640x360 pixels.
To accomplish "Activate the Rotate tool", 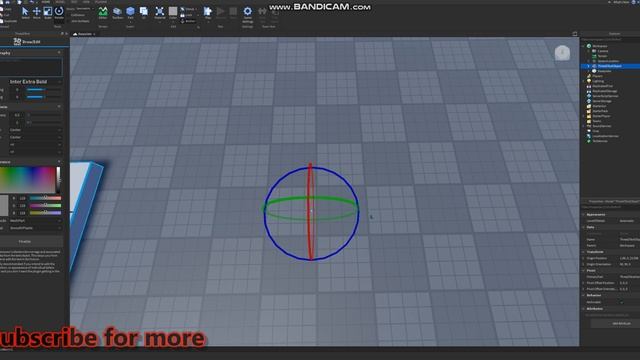I will 59,13.
